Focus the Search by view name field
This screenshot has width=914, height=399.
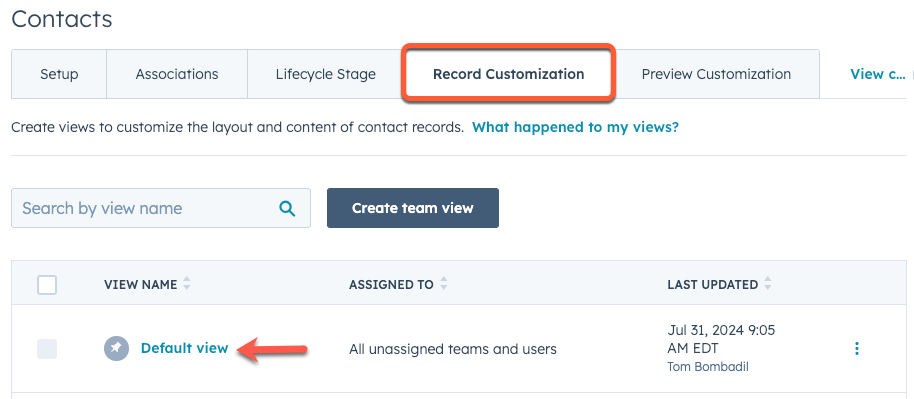tap(161, 208)
